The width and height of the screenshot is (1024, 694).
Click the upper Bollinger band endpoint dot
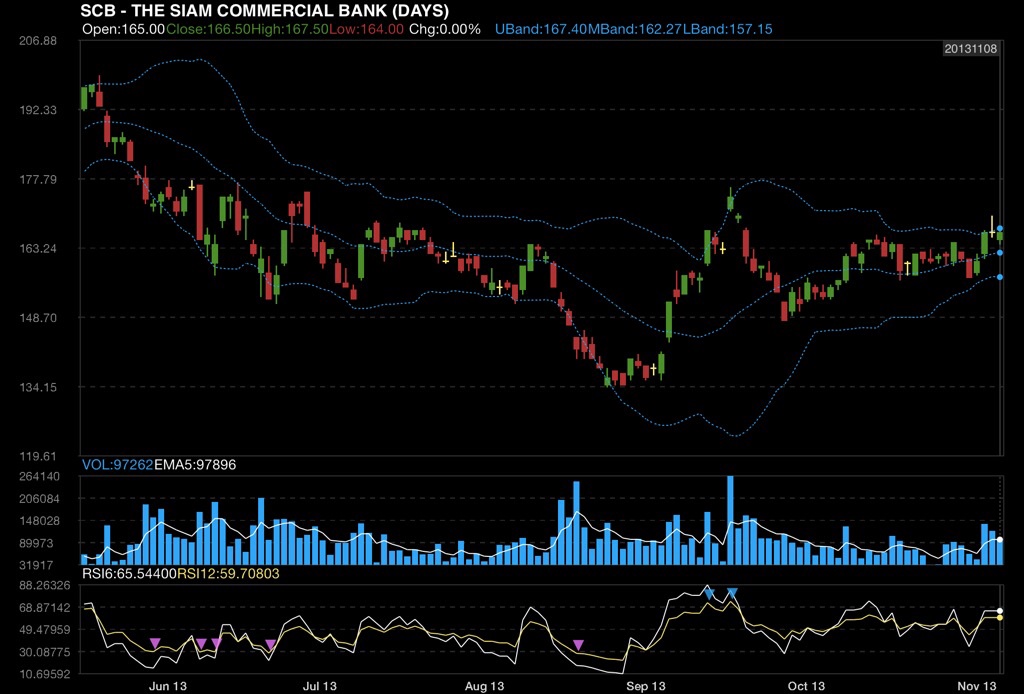pos(1000,229)
